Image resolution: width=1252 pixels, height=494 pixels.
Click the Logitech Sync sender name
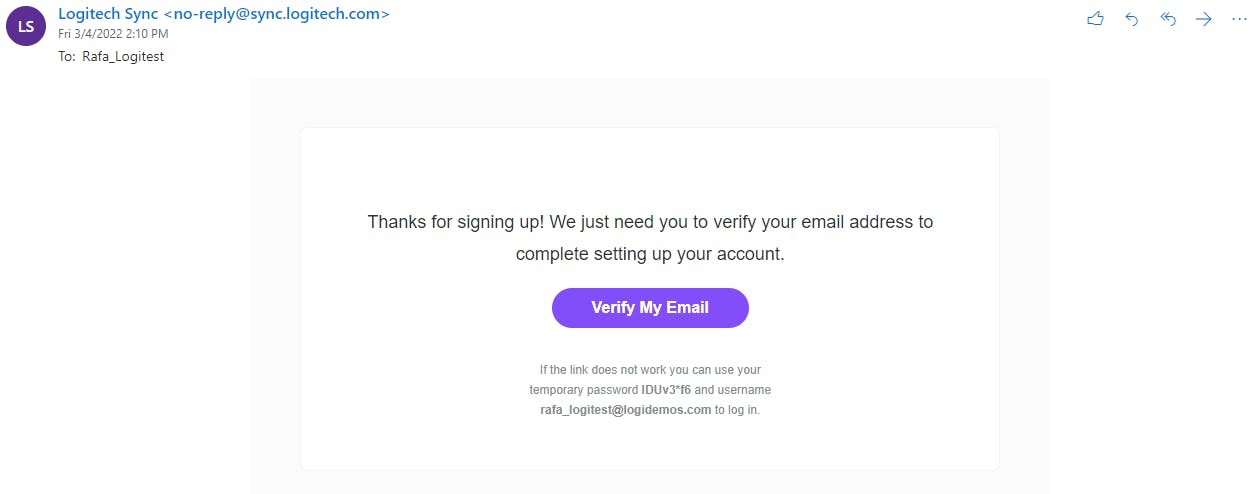click(108, 14)
